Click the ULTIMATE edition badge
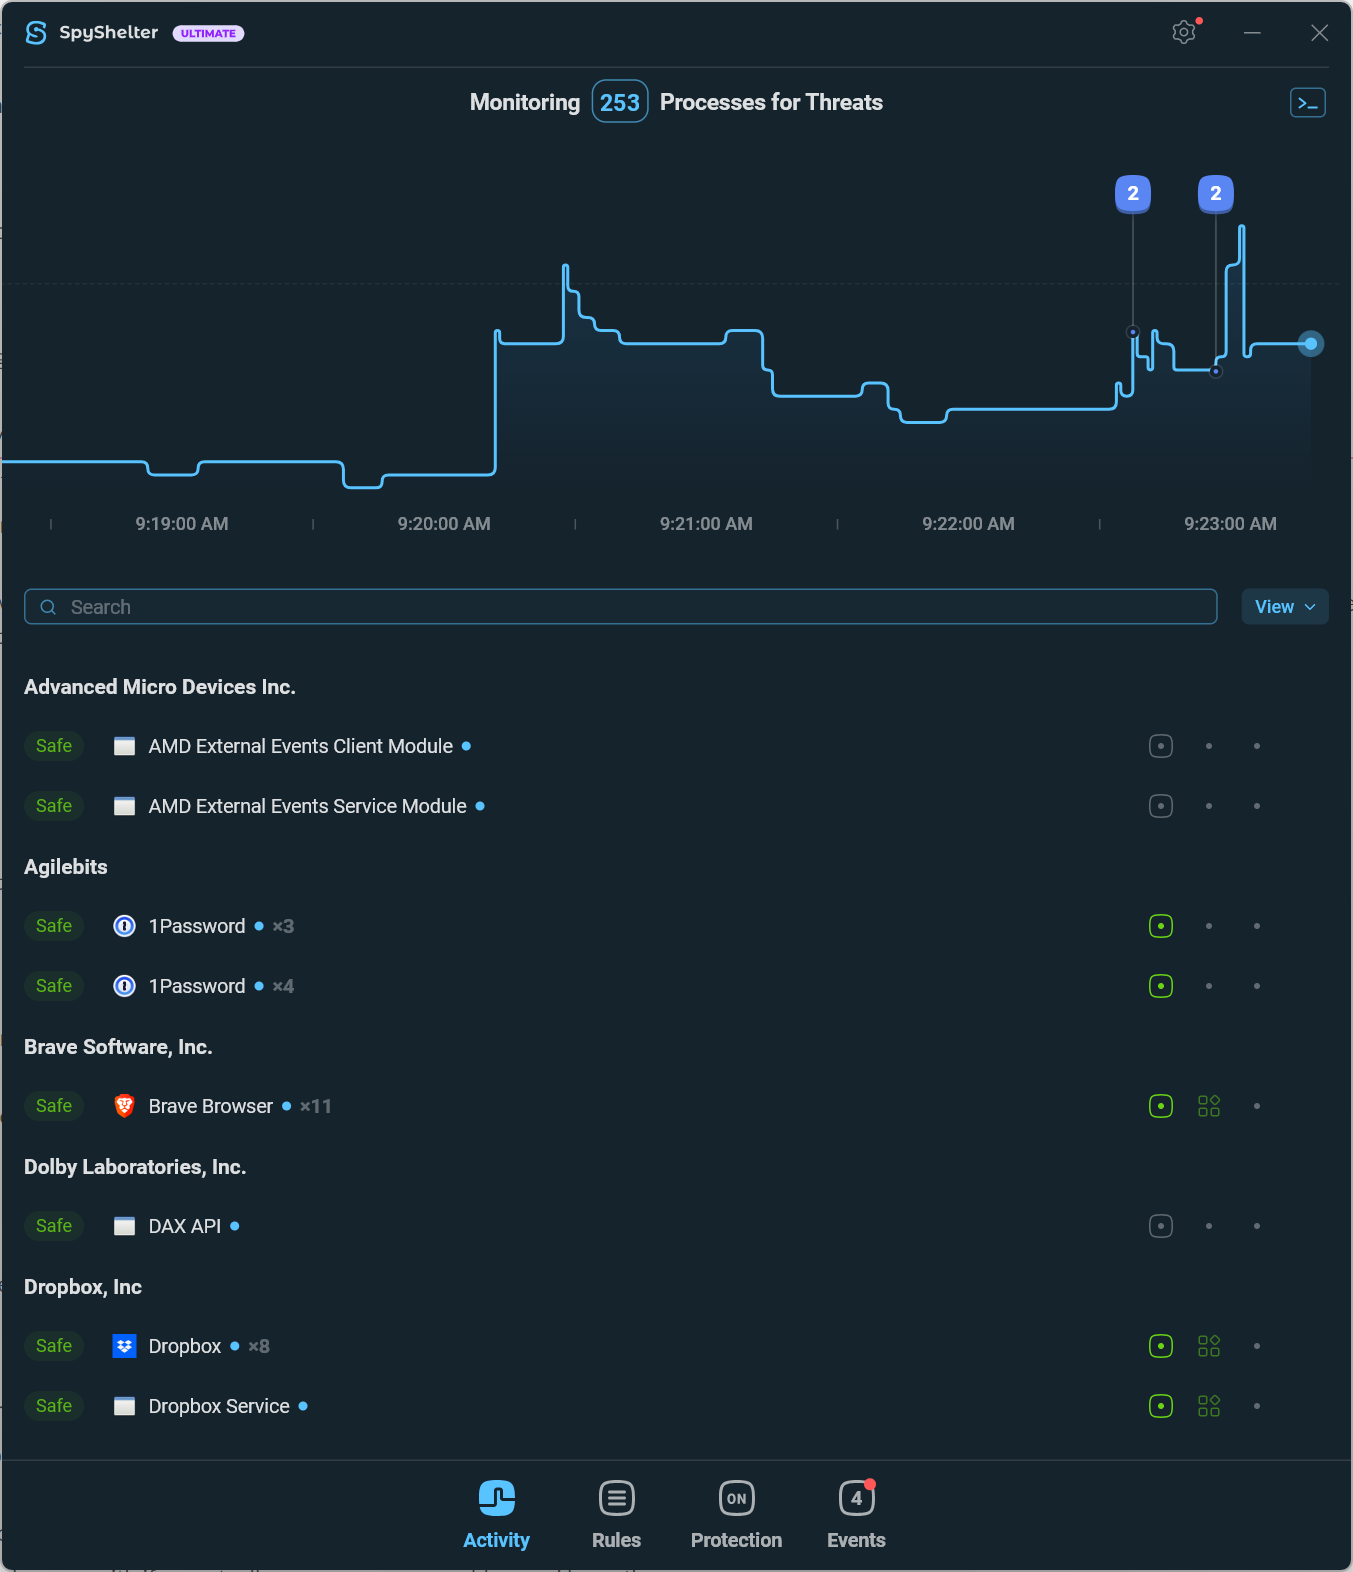The image size is (1353, 1572). tap(208, 33)
